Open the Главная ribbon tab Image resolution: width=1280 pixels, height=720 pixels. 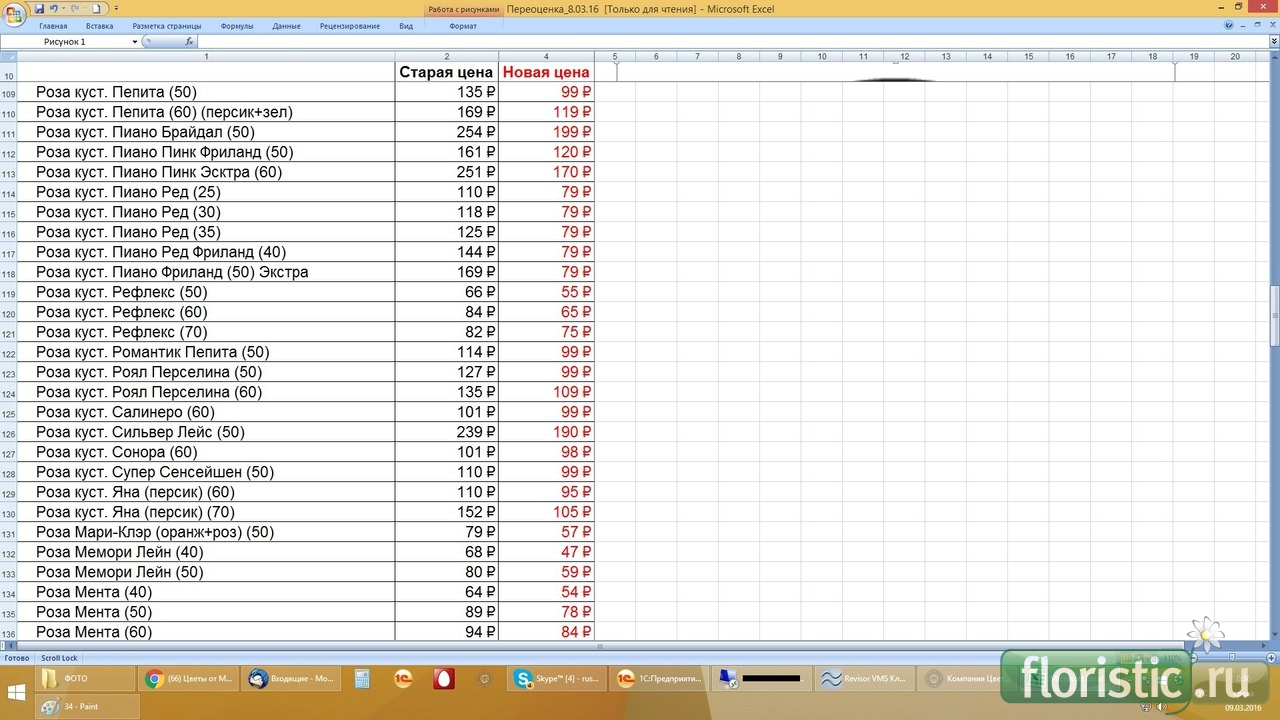53,26
